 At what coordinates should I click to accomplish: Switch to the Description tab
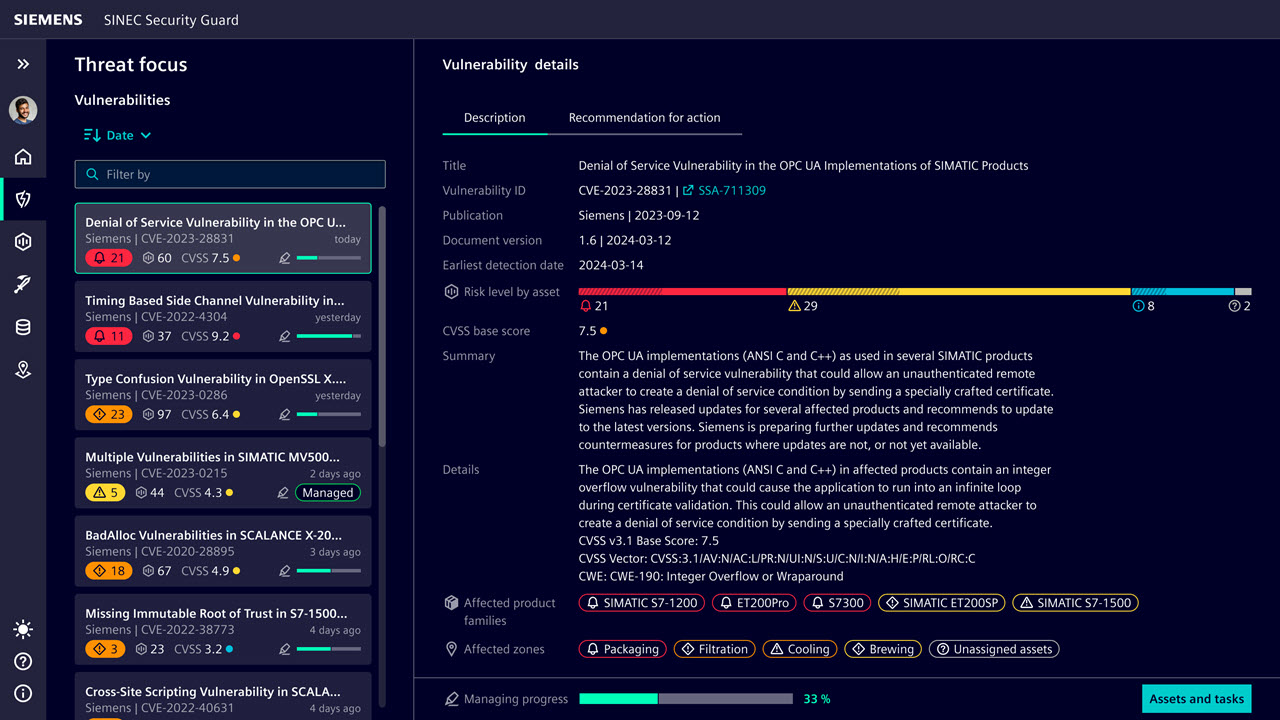(x=494, y=117)
